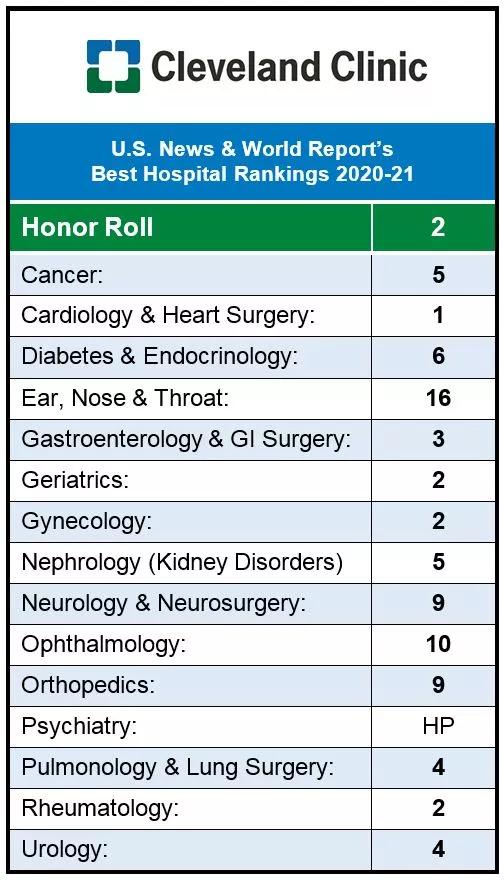Select the Best Hospital Rankings 2020-21 header
This screenshot has width=504, height=880.
click(253, 161)
